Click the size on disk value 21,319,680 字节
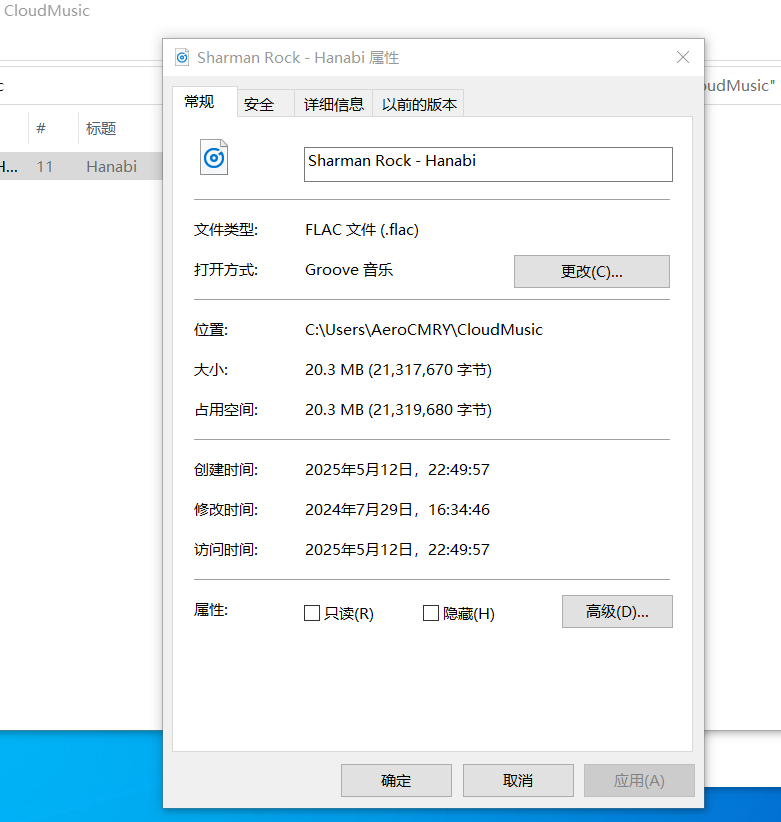 tap(398, 409)
